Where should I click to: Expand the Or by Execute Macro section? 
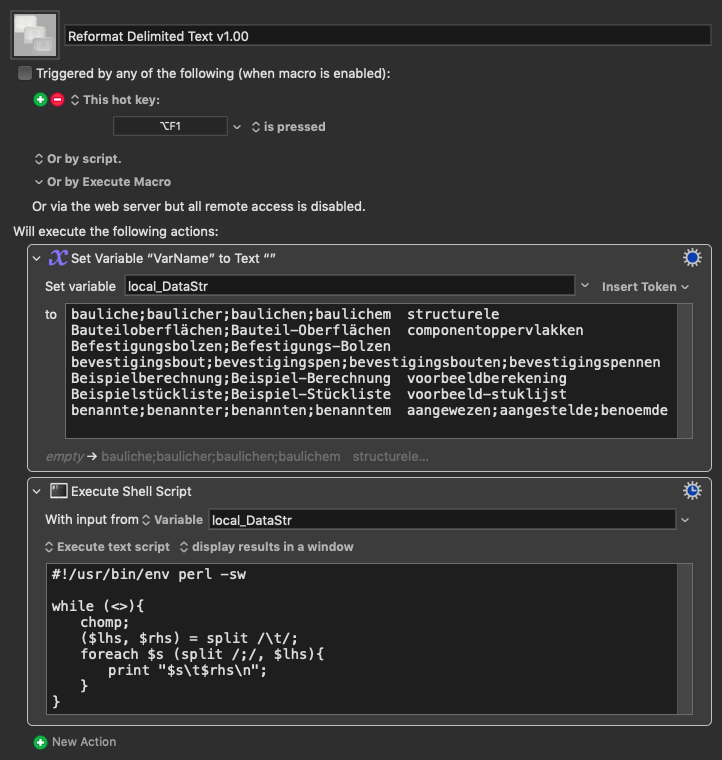[x=39, y=182]
